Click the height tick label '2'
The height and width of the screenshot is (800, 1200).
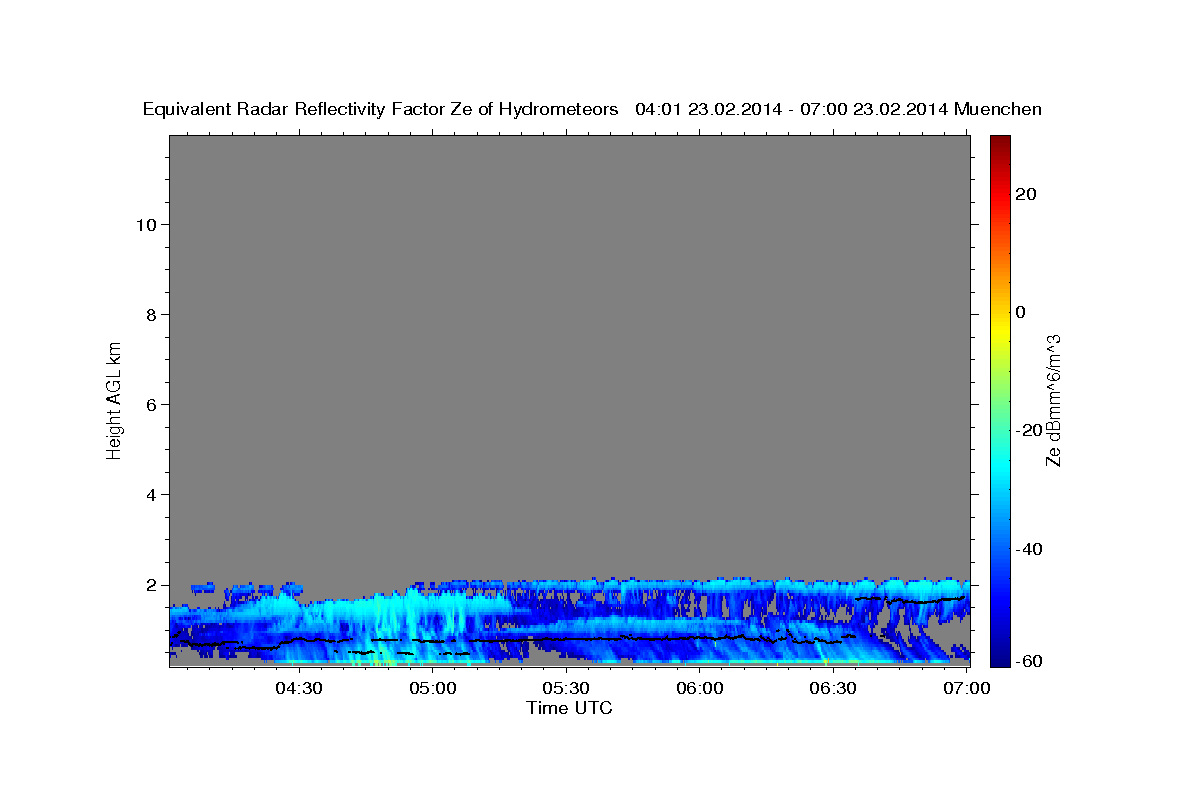click(153, 585)
